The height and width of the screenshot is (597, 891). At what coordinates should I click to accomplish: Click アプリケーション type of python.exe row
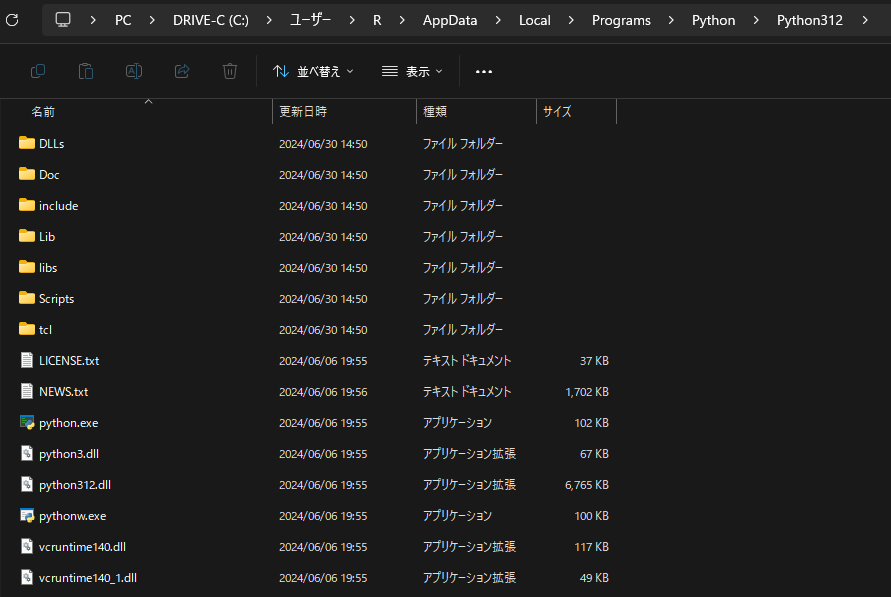click(x=457, y=423)
